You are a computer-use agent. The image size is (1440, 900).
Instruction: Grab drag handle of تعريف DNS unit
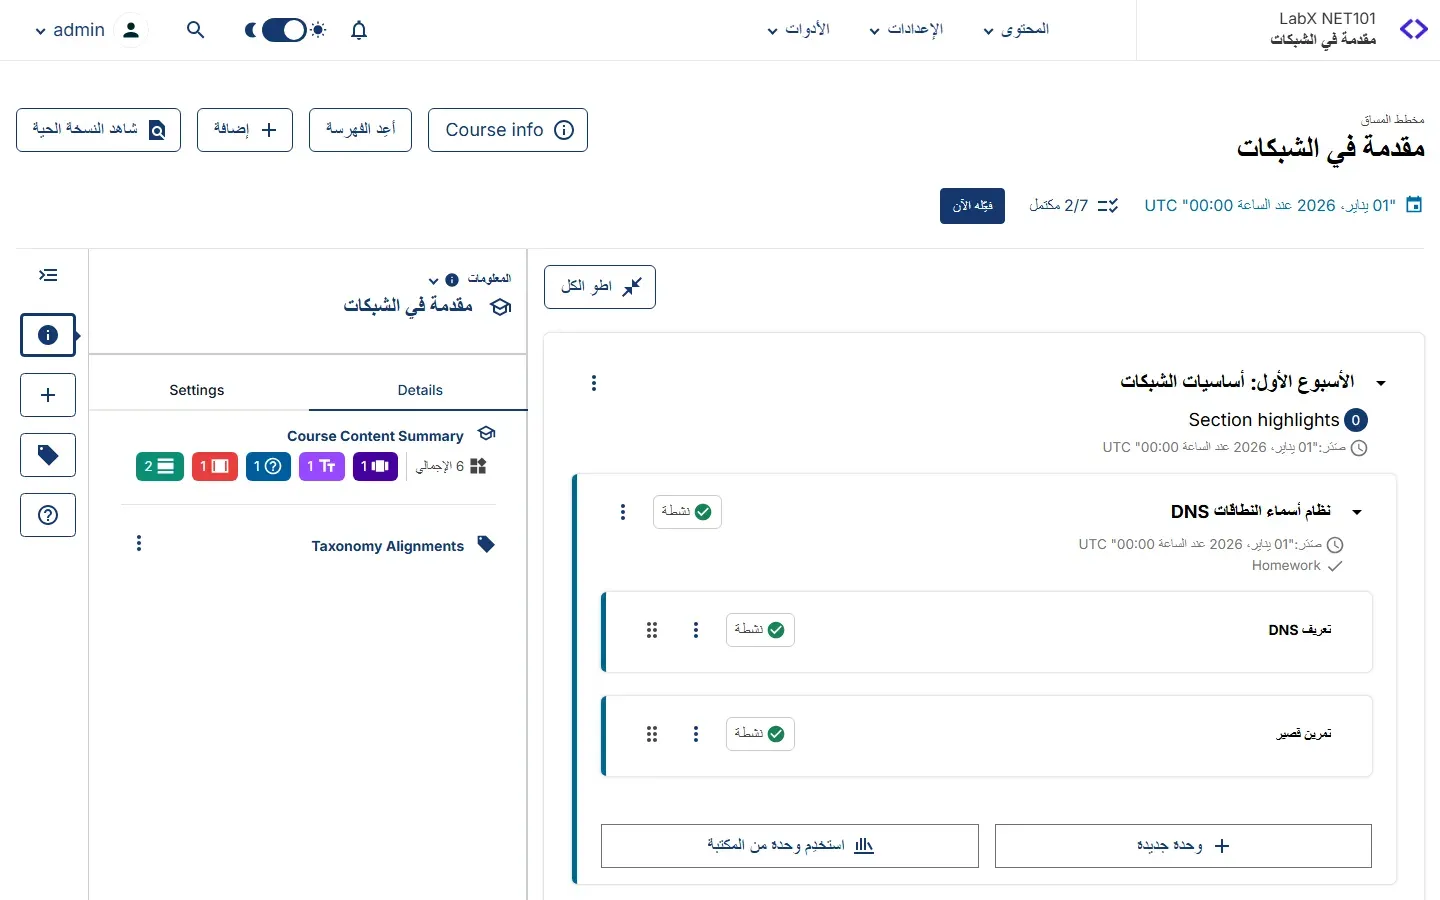[652, 630]
